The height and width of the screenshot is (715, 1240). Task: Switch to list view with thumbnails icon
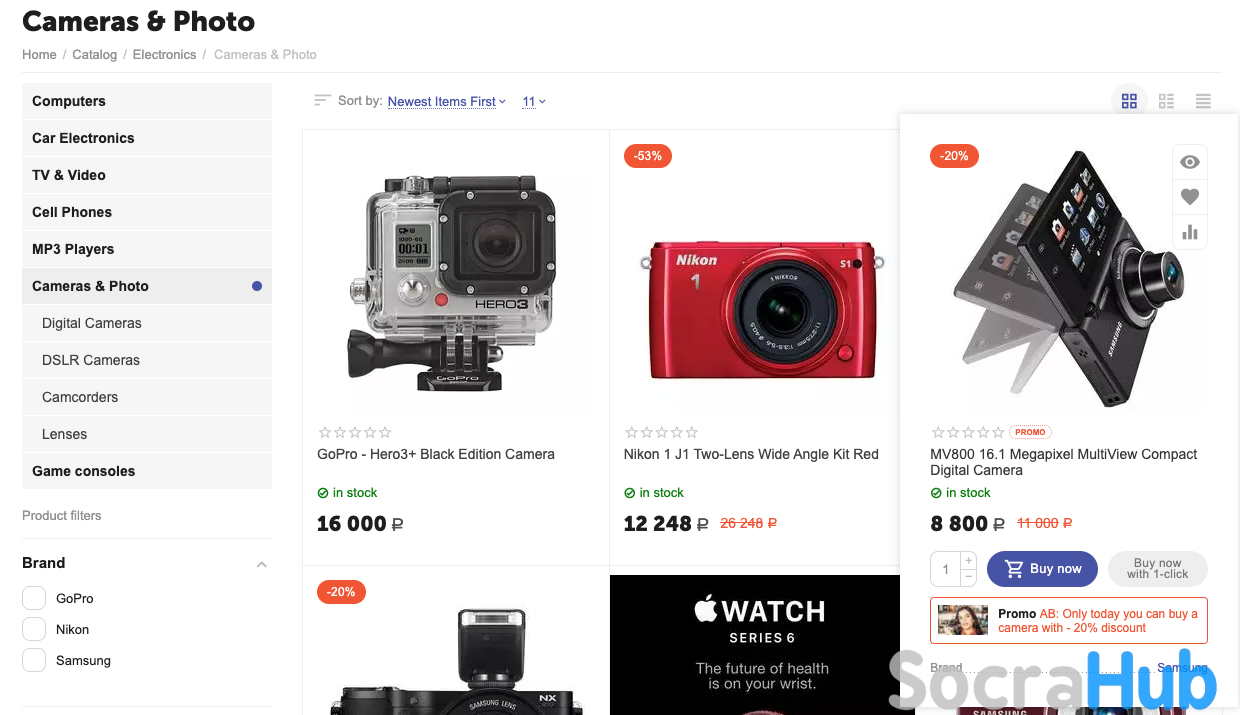[1166, 101]
